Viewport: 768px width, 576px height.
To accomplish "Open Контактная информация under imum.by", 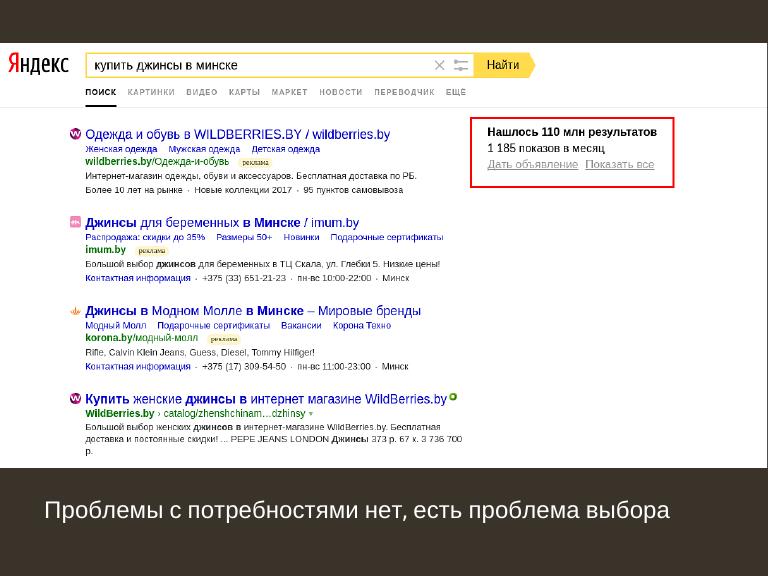I will coord(138,278).
